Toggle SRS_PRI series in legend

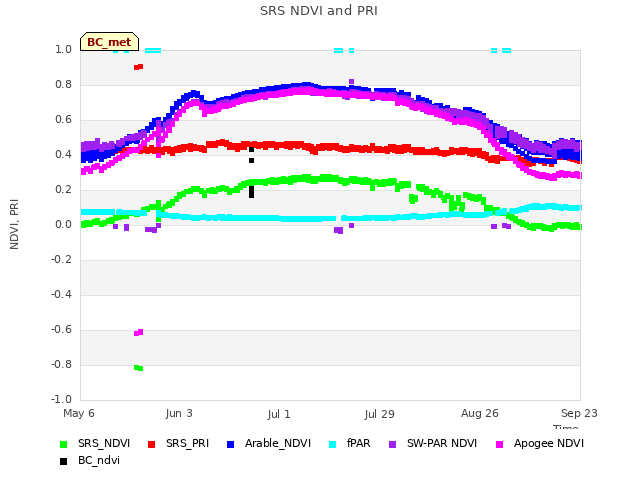click(178, 444)
